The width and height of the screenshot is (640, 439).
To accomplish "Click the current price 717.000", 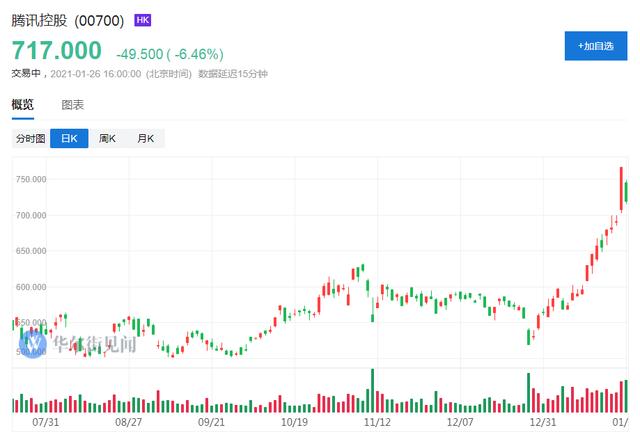I will click(x=57, y=50).
